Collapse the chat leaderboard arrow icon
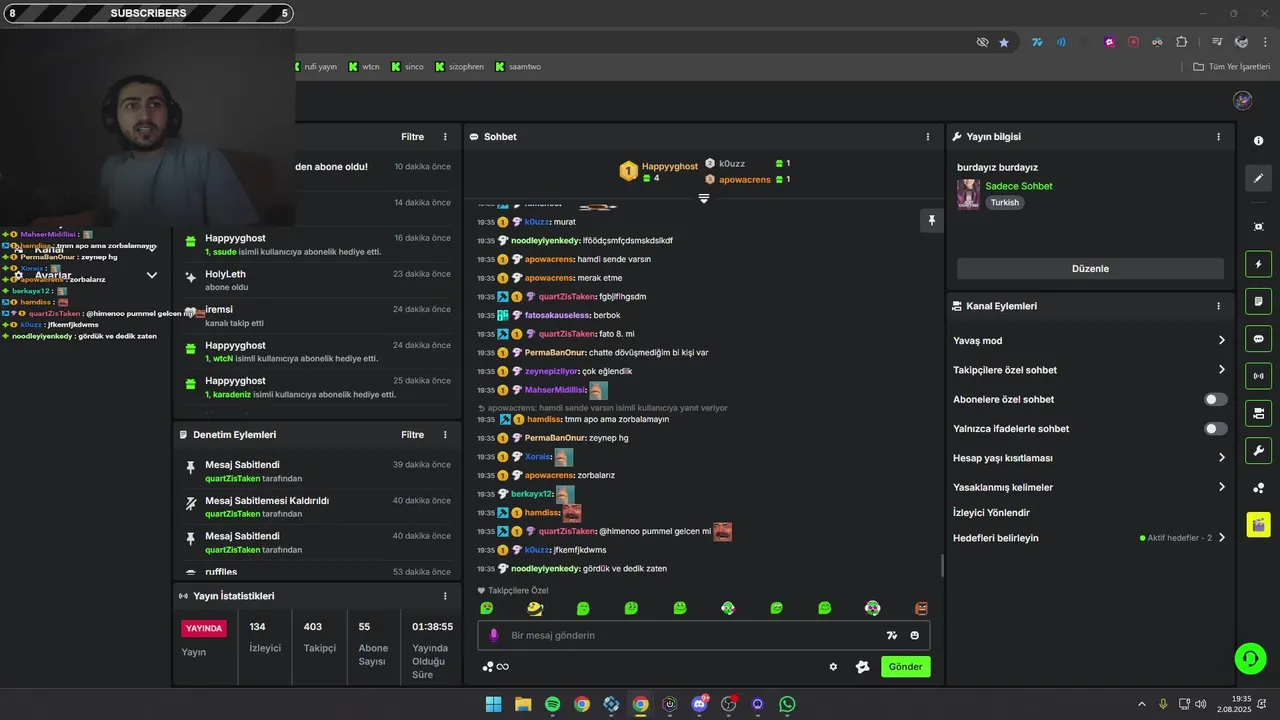The height and width of the screenshot is (720, 1280). click(704, 198)
